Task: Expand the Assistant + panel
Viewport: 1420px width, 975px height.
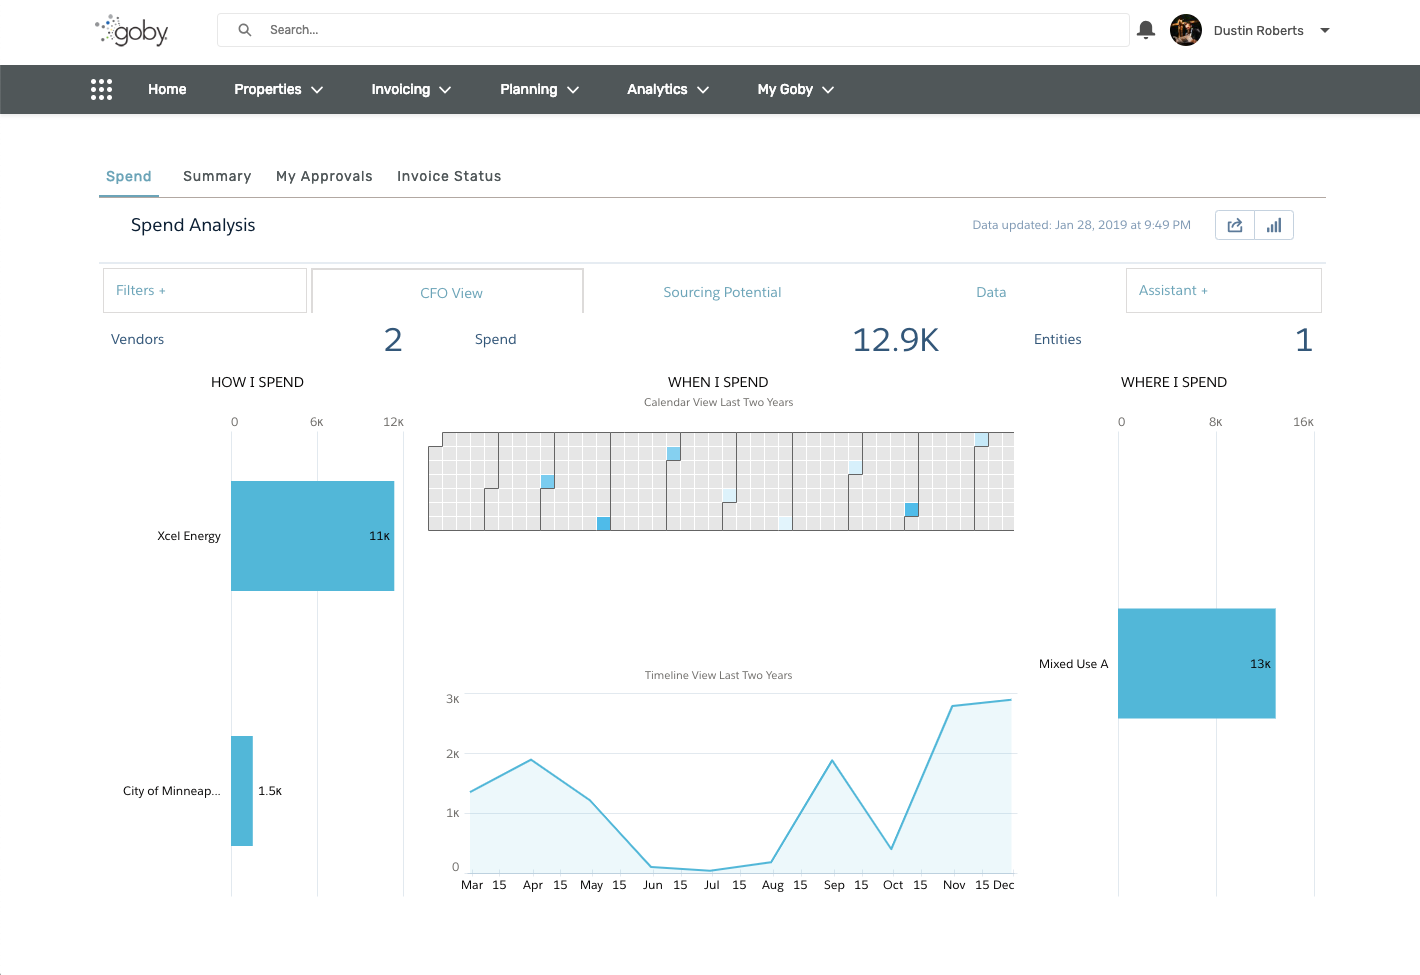Action: (1223, 290)
